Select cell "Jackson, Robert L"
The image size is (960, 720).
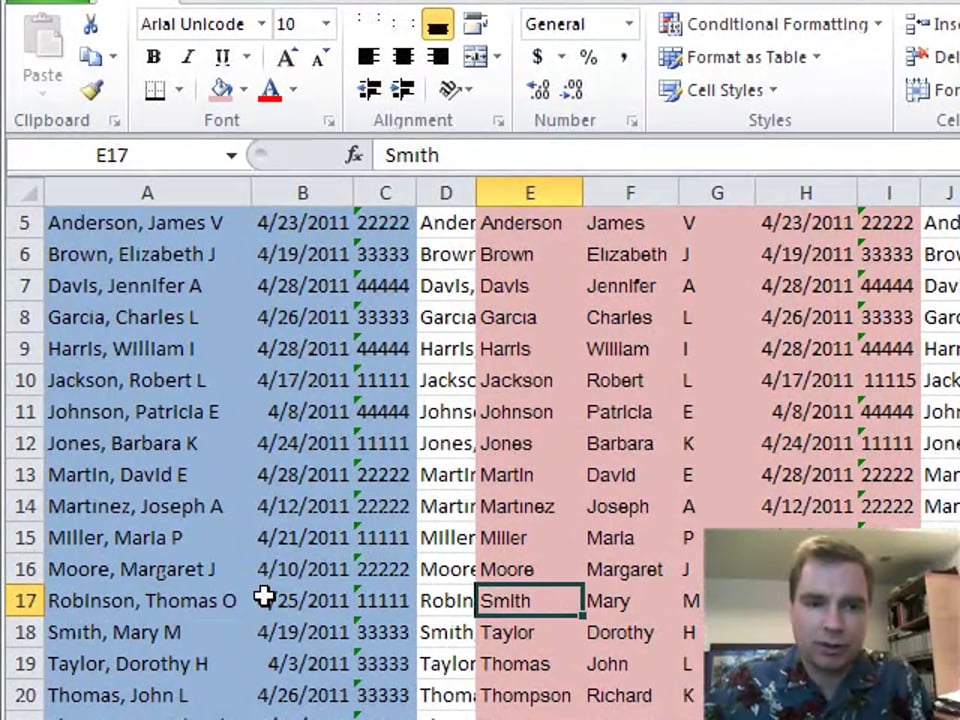click(148, 380)
